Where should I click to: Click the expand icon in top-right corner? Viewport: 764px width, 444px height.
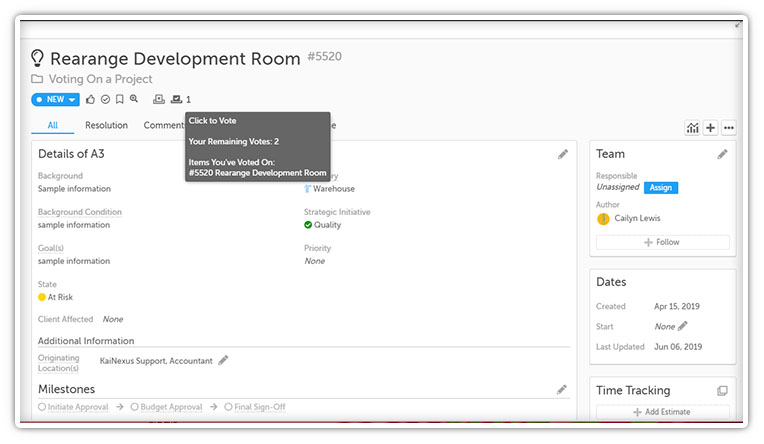(738, 25)
